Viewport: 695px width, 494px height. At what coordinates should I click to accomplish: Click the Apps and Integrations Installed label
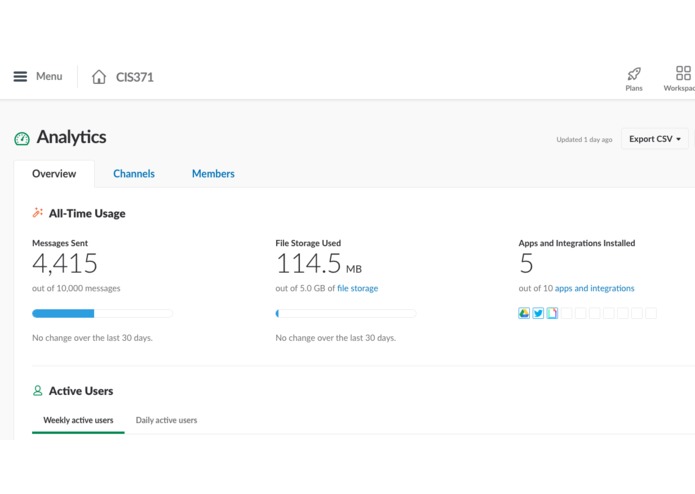coord(577,243)
